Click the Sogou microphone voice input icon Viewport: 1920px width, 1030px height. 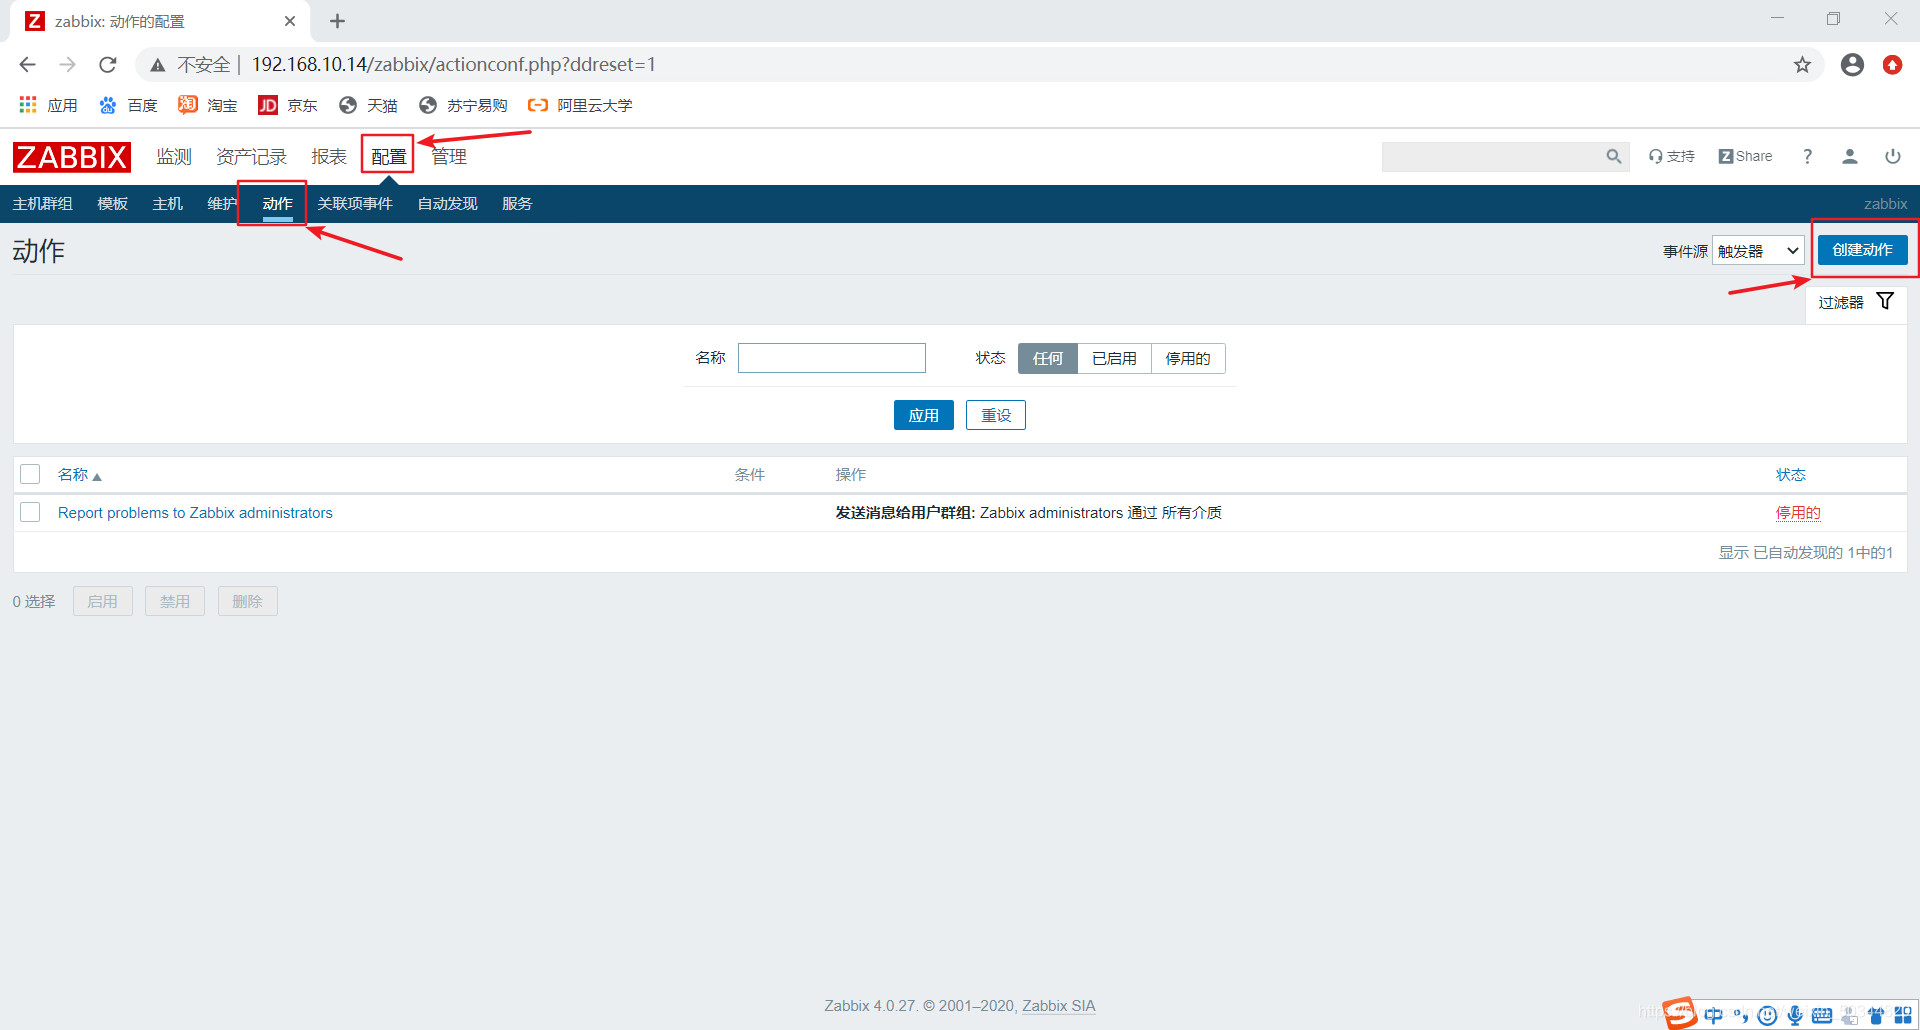(x=1795, y=1016)
